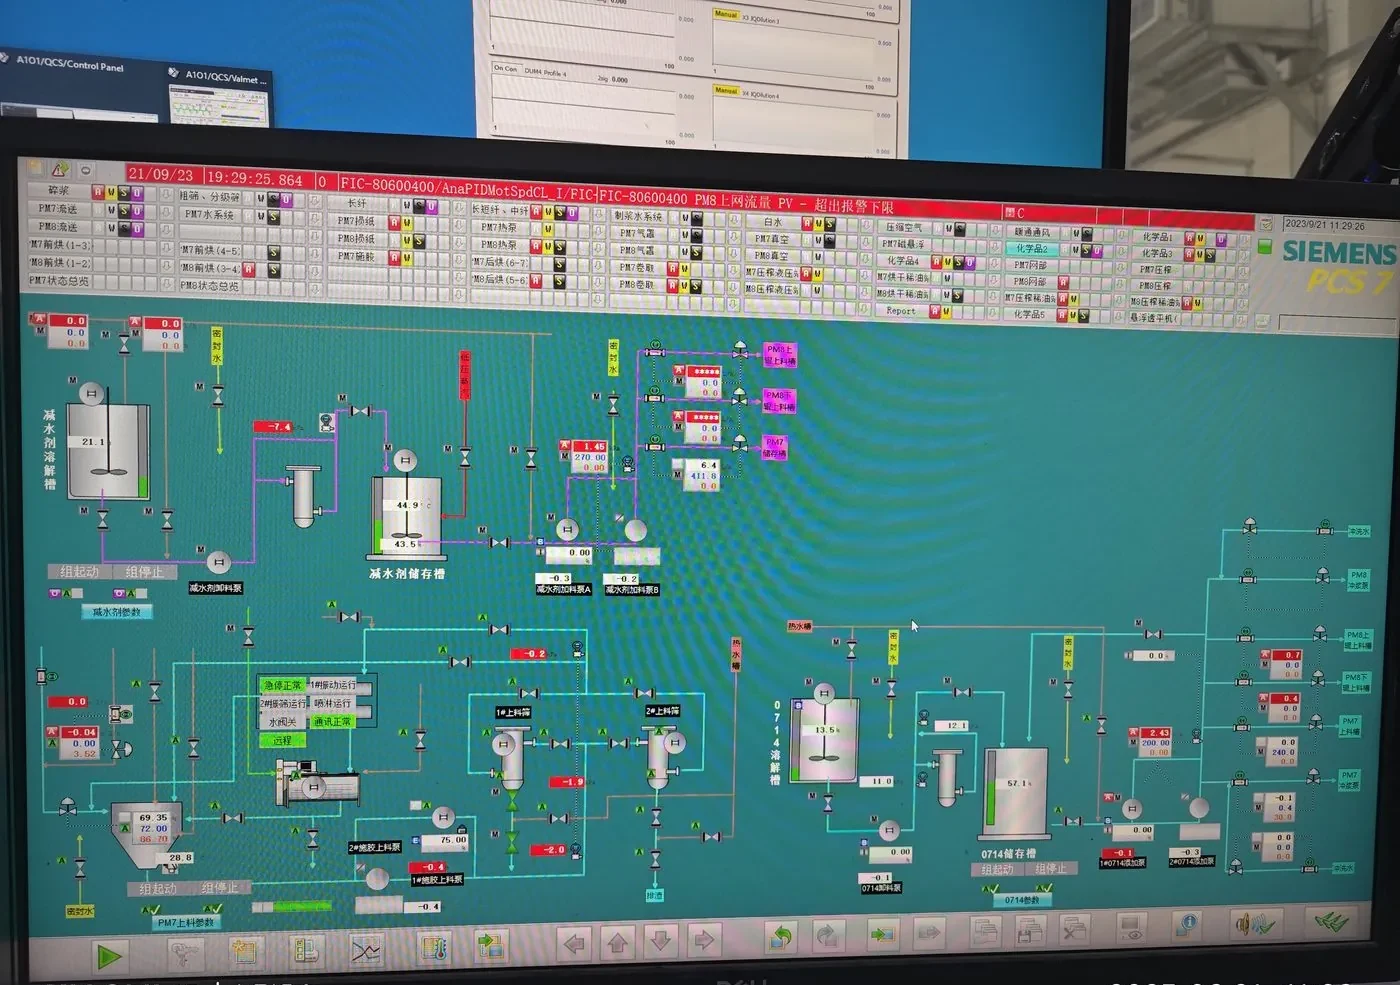Image resolution: width=1400 pixels, height=985 pixels.
Task: Expand the down arrow beside 长纤 row
Action: pos(458,206)
